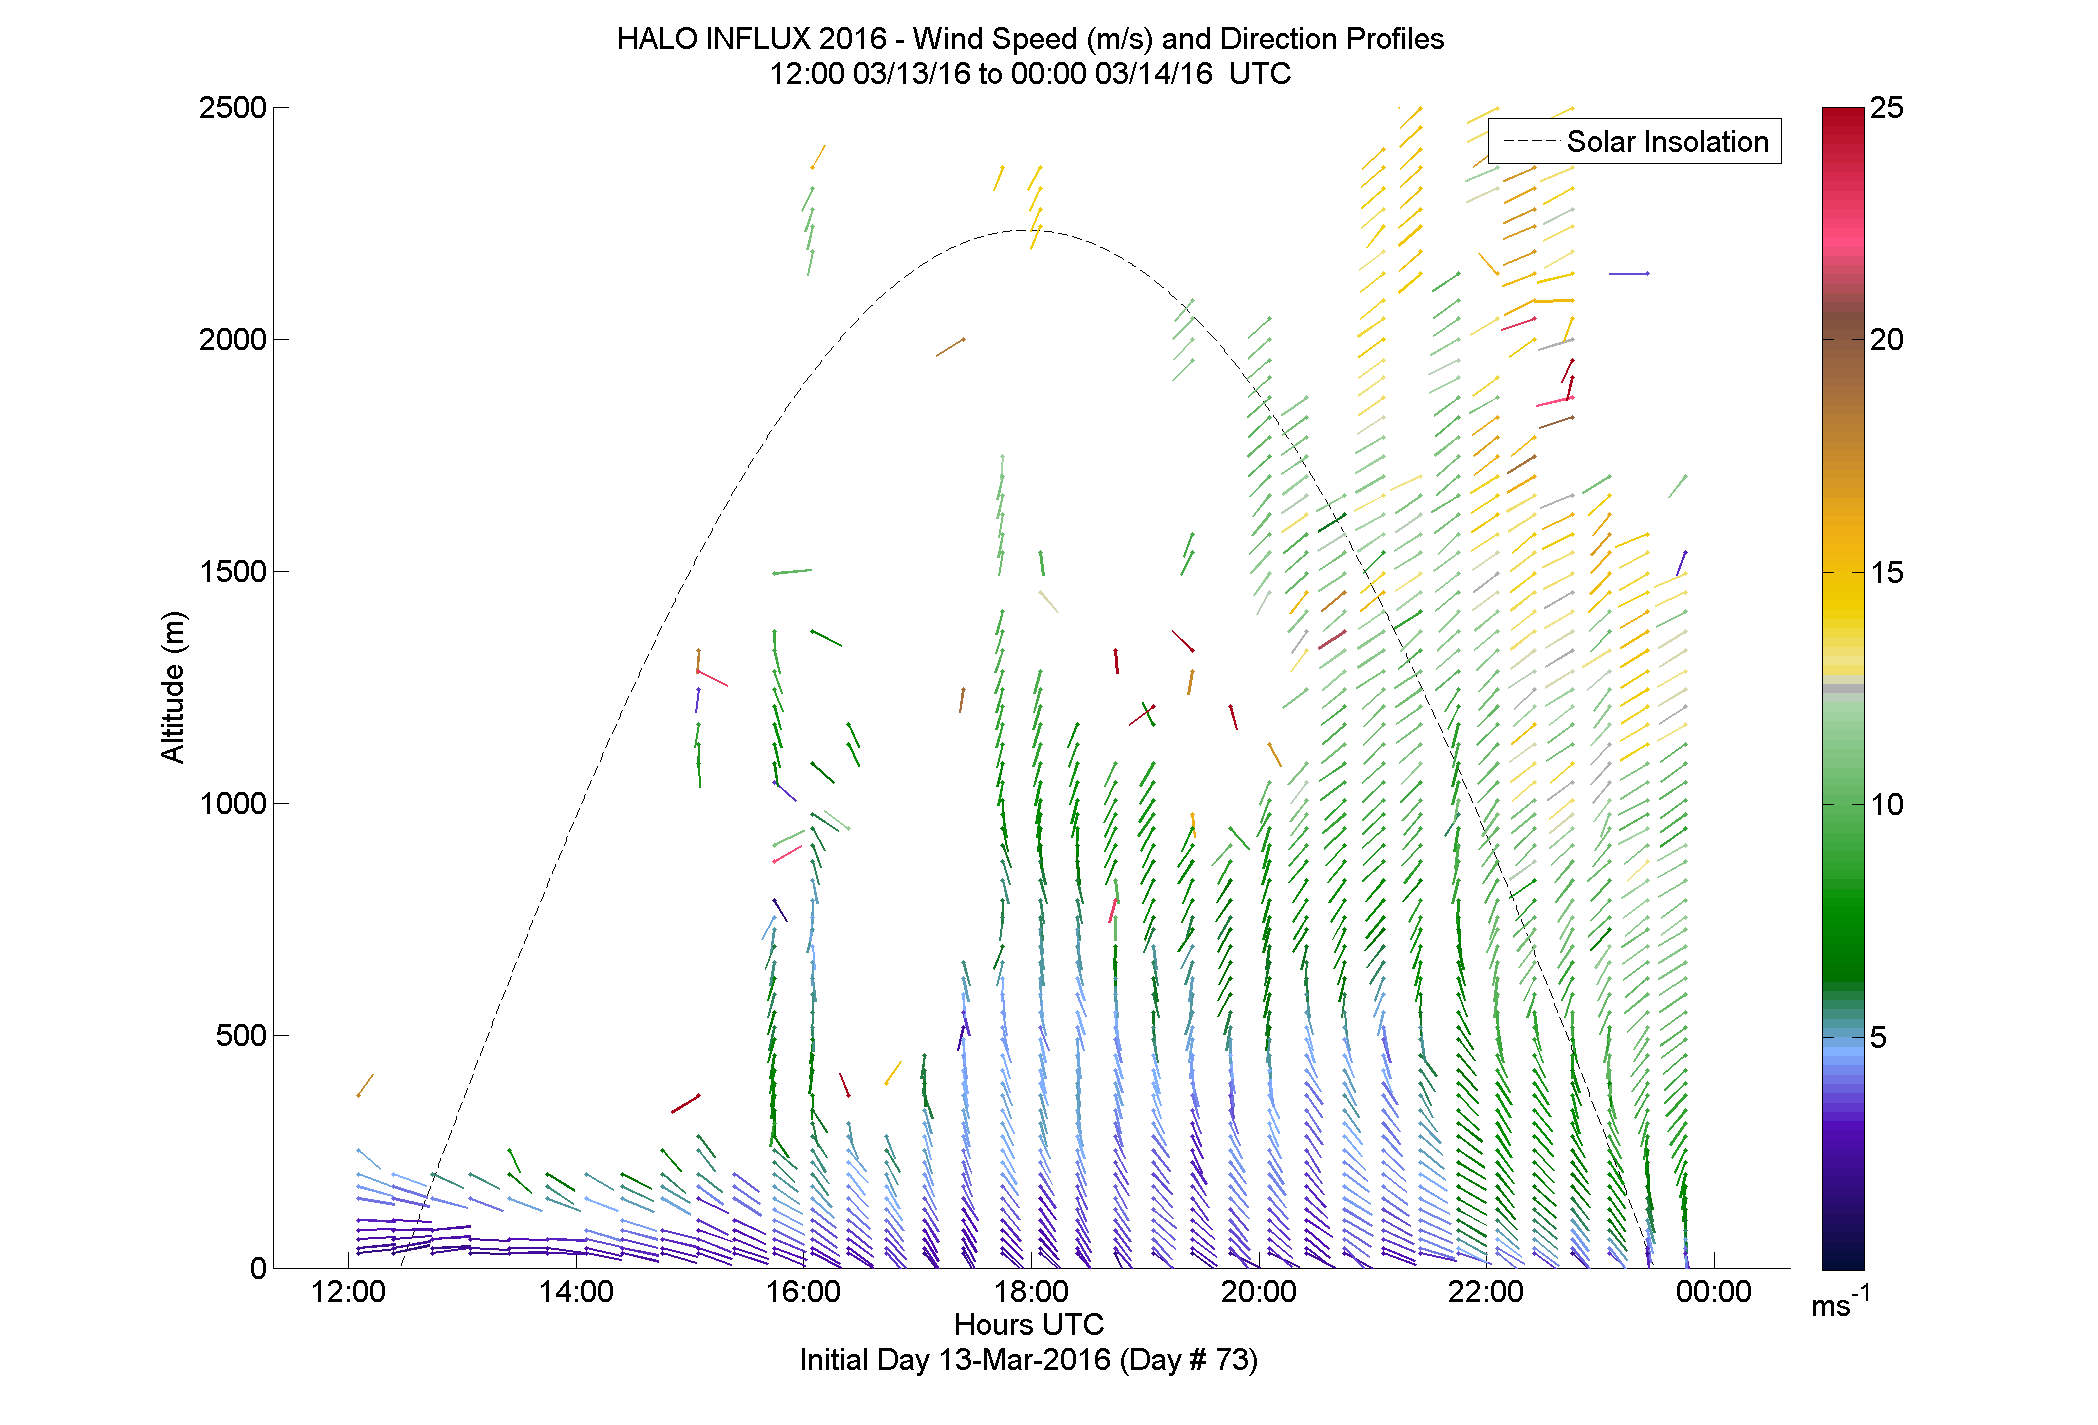Click the colorbar label 15
This screenshot has width=2098, height=1425.
[1886, 572]
